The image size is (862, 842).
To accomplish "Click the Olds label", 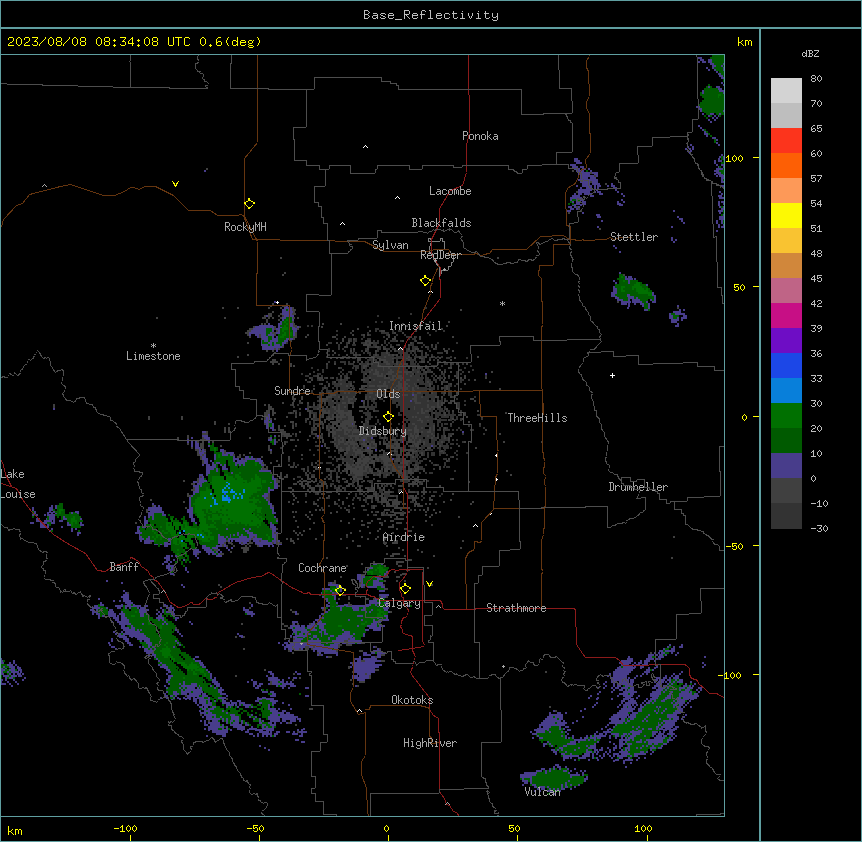I will pyautogui.click(x=388, y=394).
